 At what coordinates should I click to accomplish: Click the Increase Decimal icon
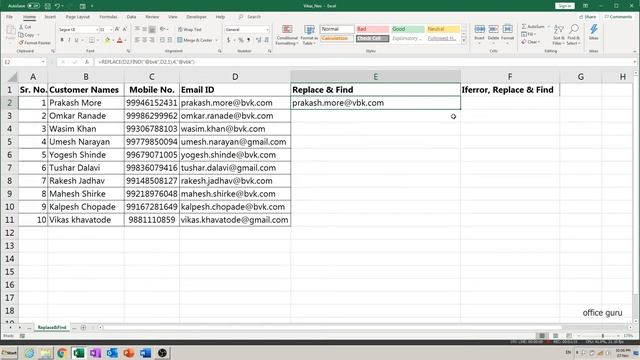point(258,40)
